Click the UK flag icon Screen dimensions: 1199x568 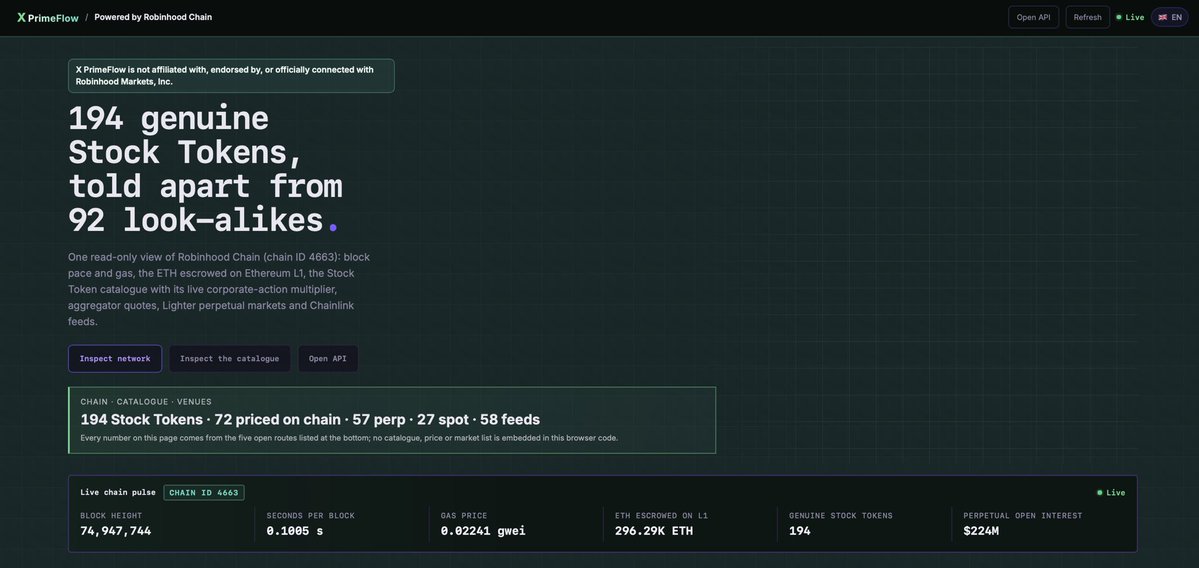pyautogui.click(x=1162, y=17)
